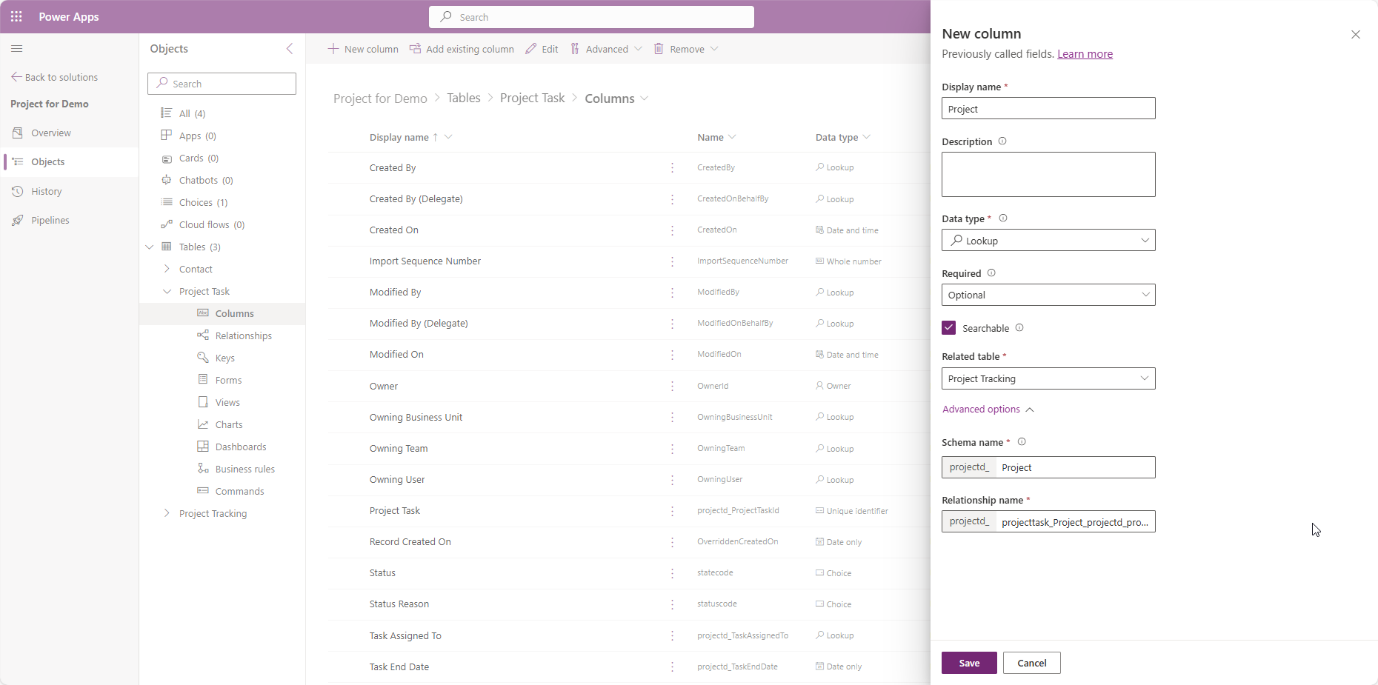This screenshot has width=1378, height=685.
Task: Select Forms under Project Task
Action: point(228,380)
